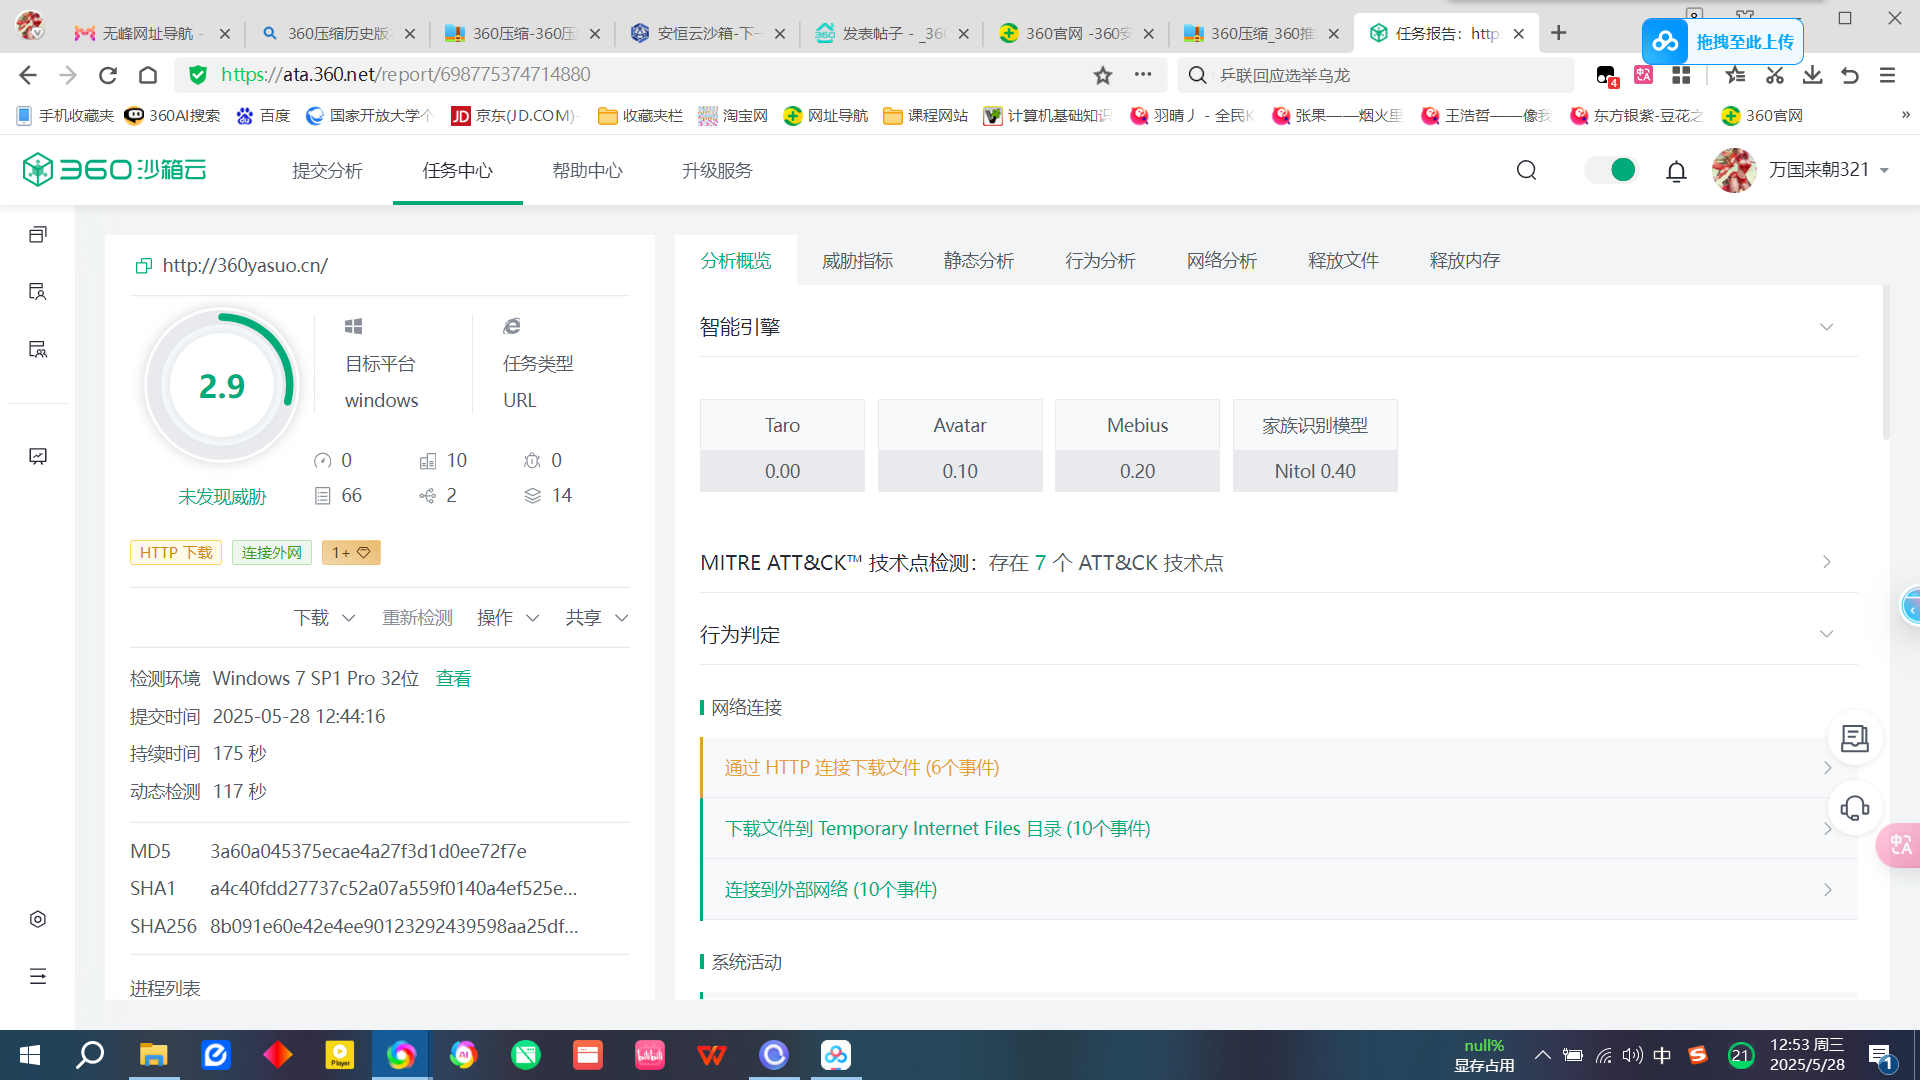Open 360官网 bookmark

click(1762, 116)
